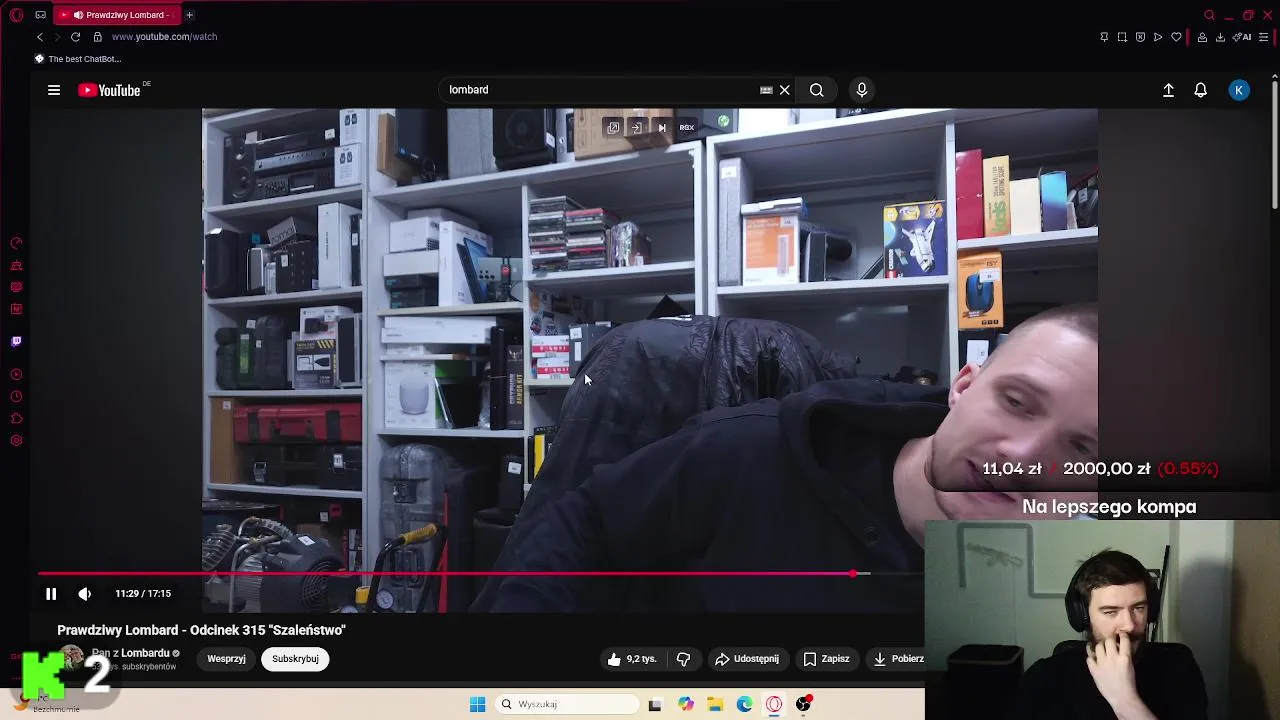Open the GX Corner gamepad icon

point(40,15)
